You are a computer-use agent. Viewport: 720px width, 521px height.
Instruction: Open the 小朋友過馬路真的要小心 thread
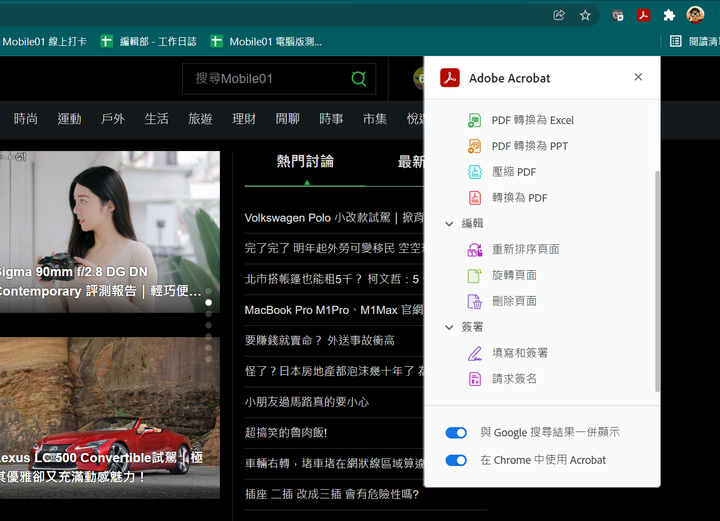[307, 402]
